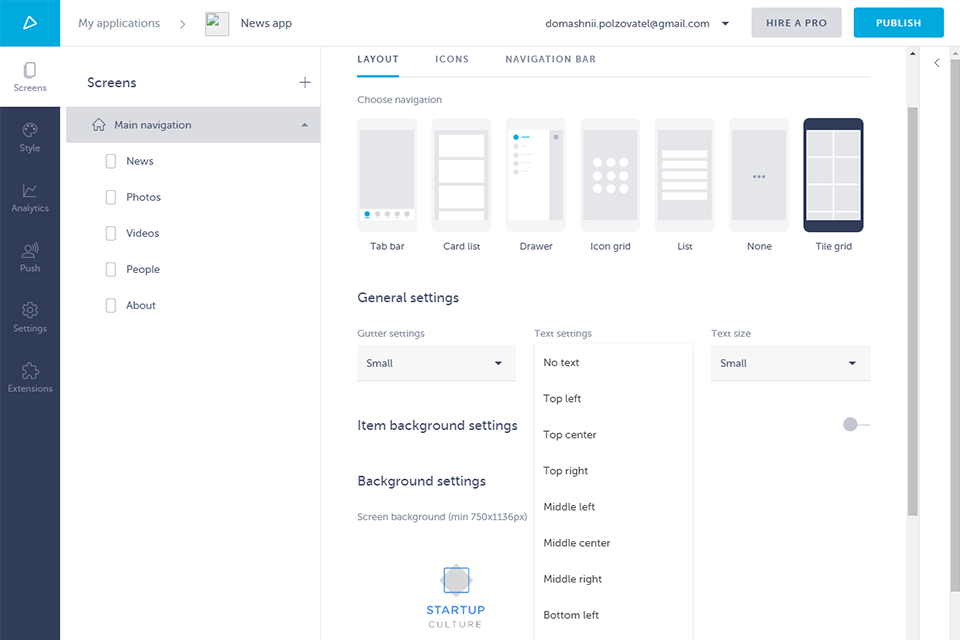Add a new screen with plus icon
Image resolution: width=960 pixels, height=640 pixels.
[x=305, y=82]
